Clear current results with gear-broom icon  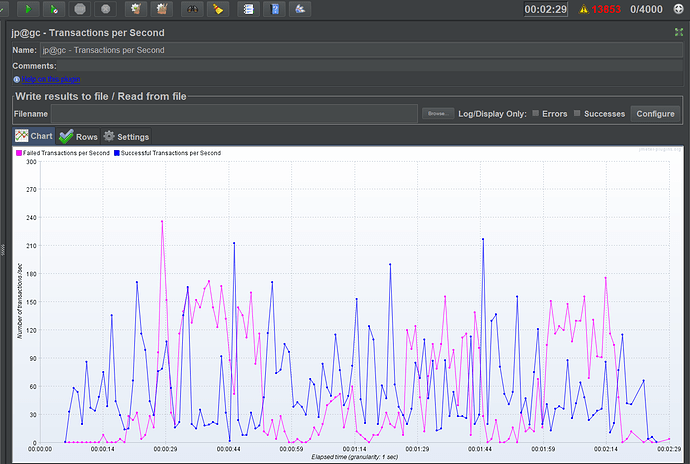[x=136, y=9]
